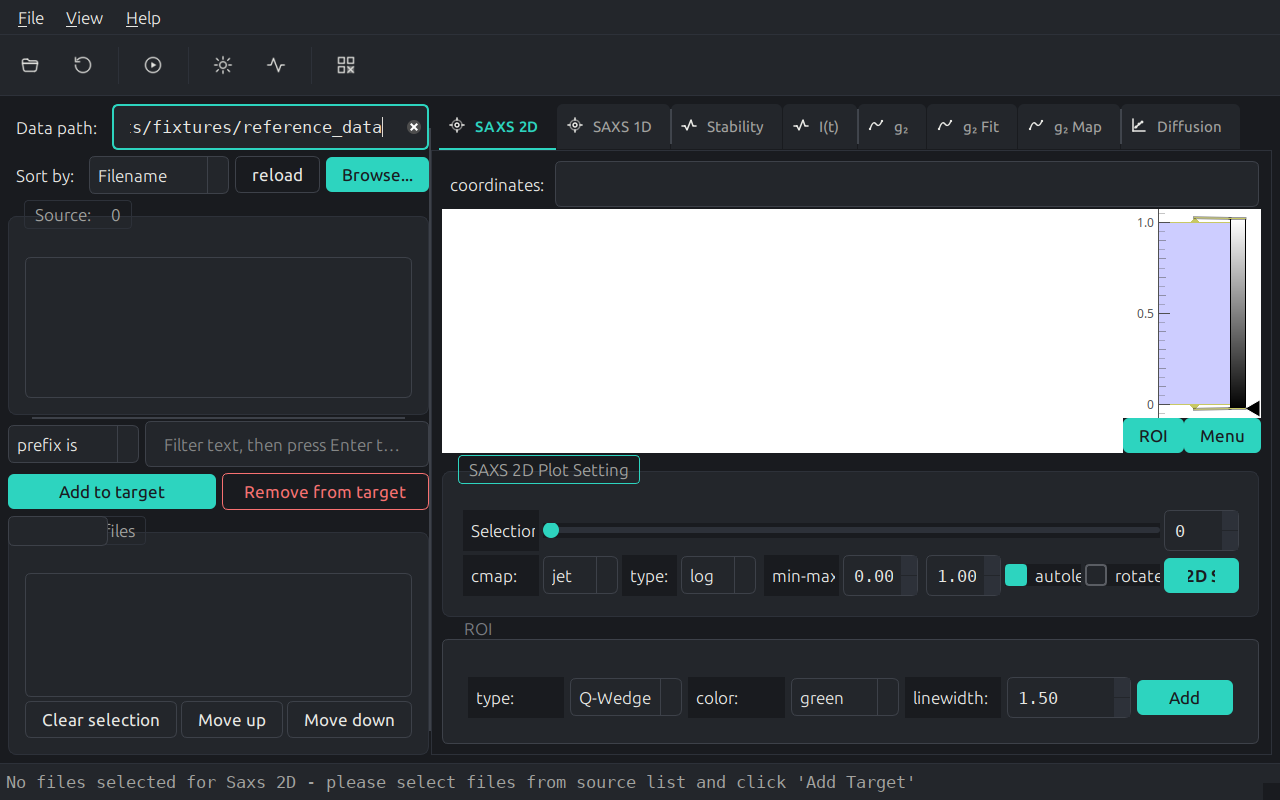Toggle the rotate checkbox
This screenshot has height=800, width=1280.
point(1097,575)
